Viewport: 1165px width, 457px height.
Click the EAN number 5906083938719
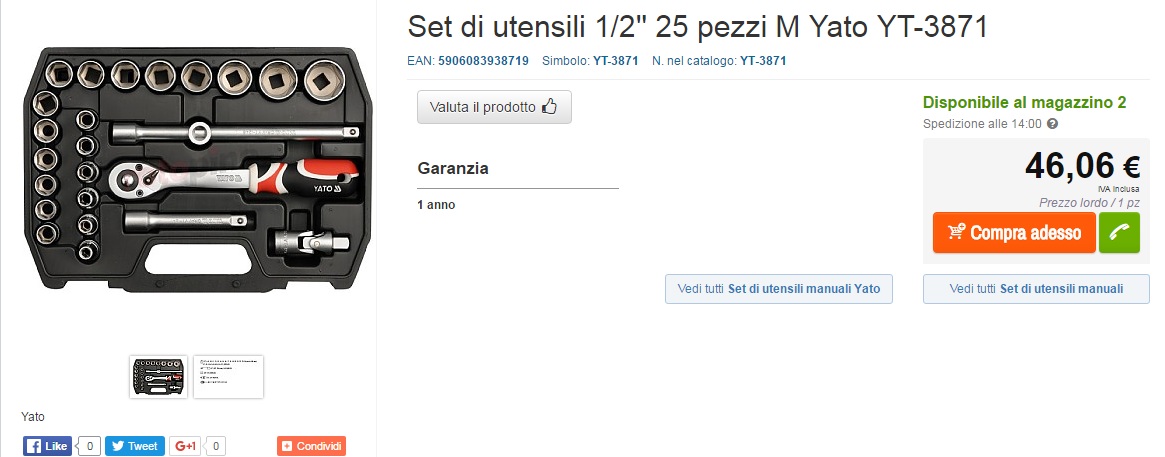(x=484, y=61)
